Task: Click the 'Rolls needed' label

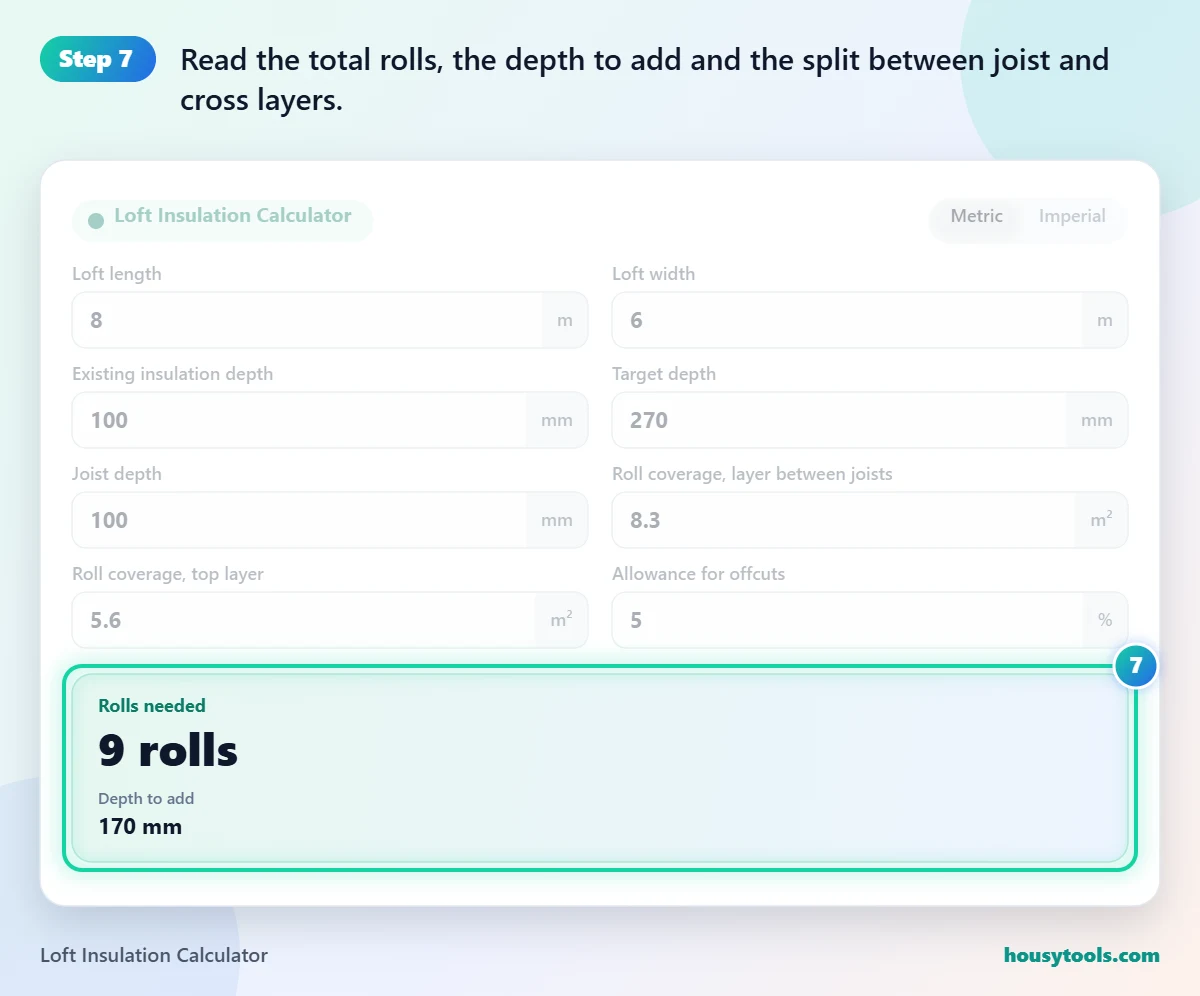Action: pos(152,706)
